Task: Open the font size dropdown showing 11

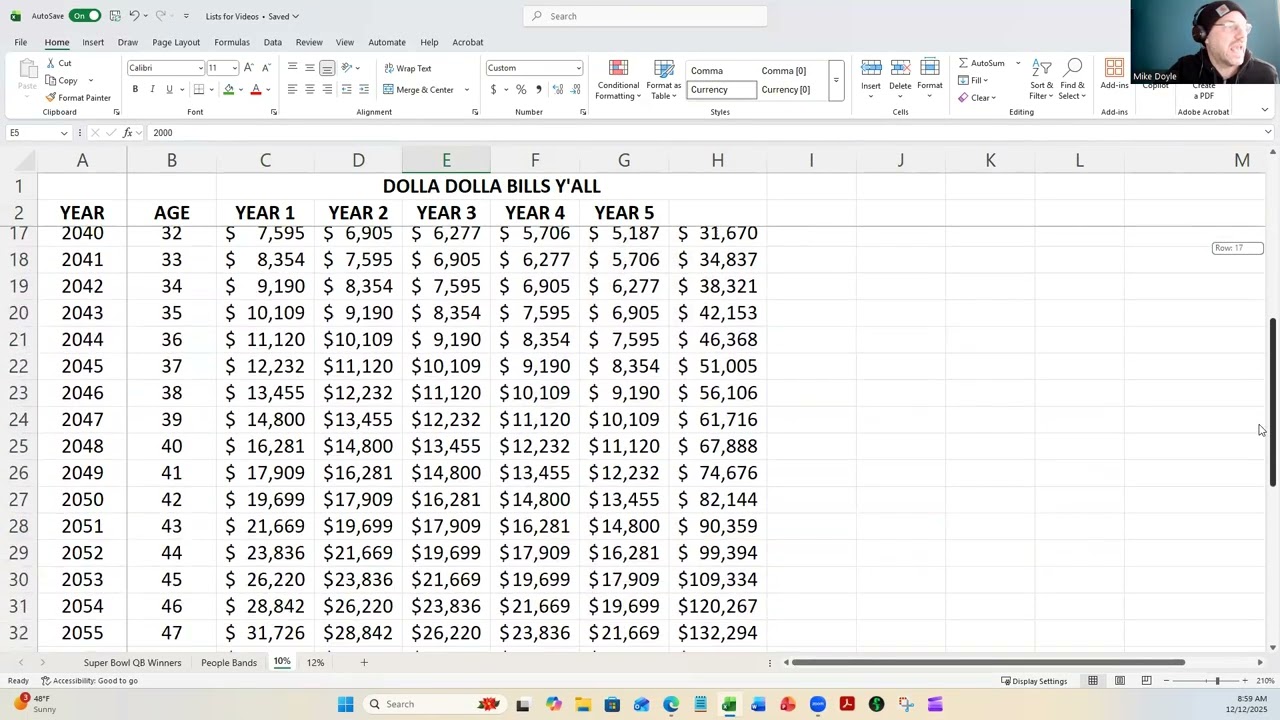Action: tap(235, 68)
